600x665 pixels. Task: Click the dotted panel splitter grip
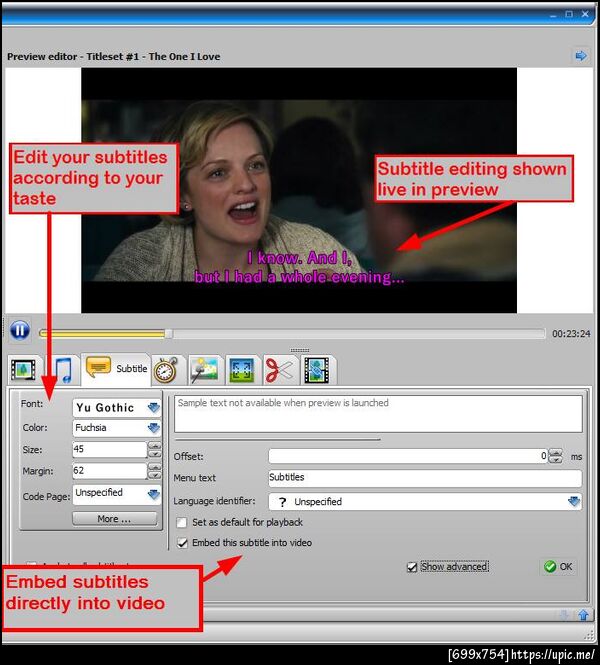300,350
